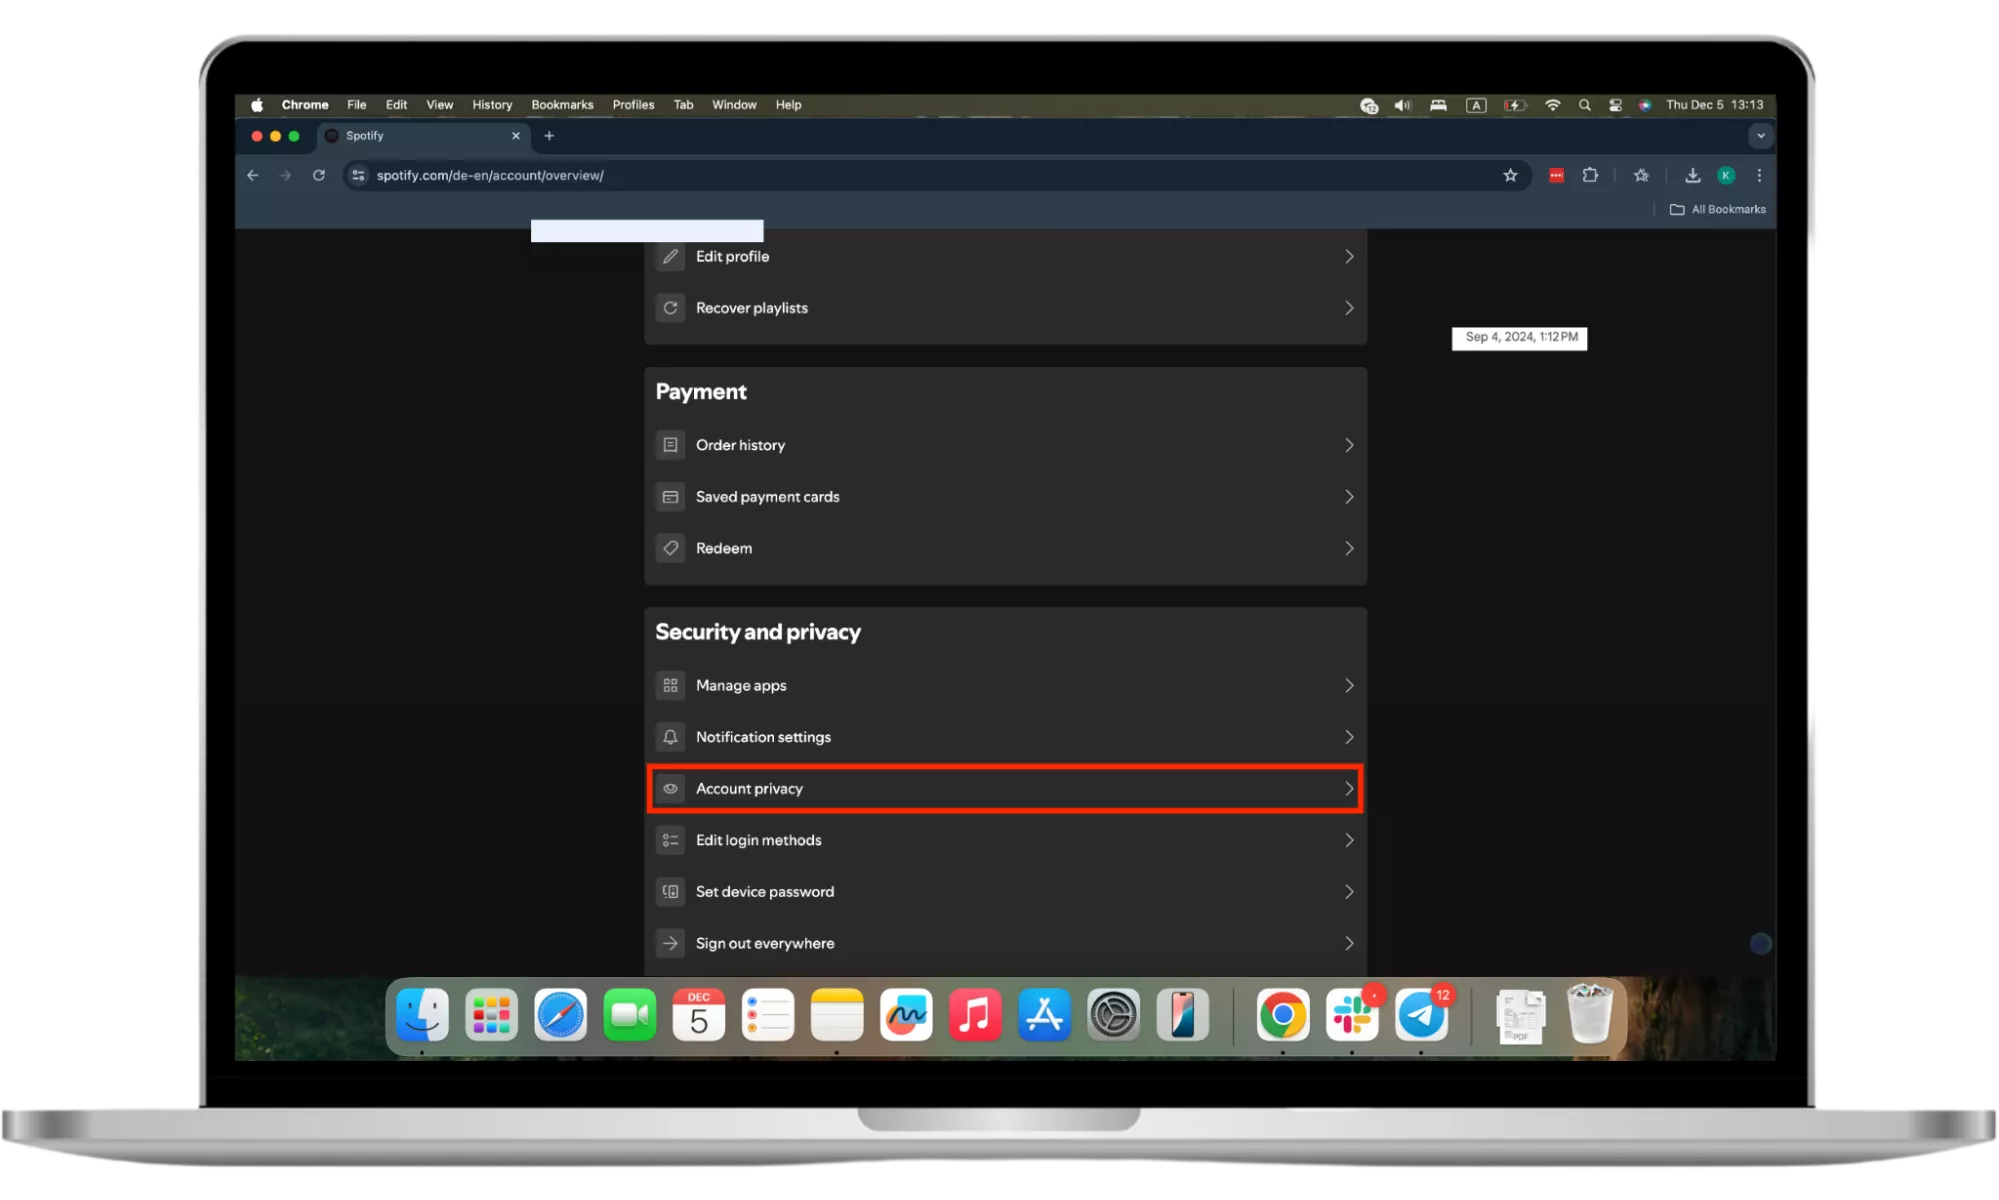This screenshot has width=1999, height=1200.
Task: Open the History menu
Action: tap(492, 105)
